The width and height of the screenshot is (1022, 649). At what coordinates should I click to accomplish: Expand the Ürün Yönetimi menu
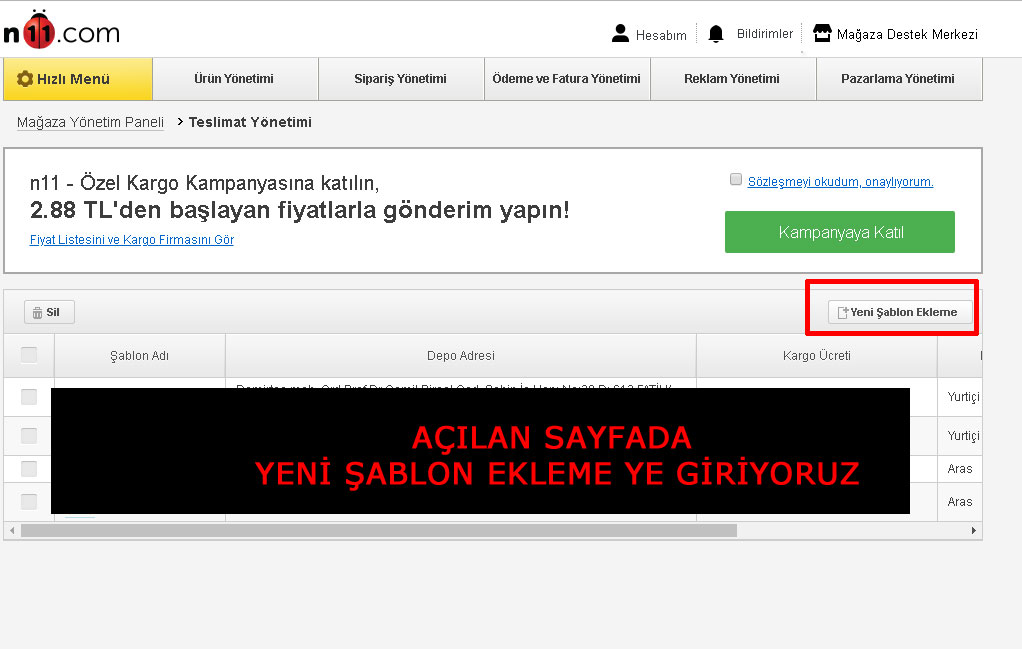point(234,79)
